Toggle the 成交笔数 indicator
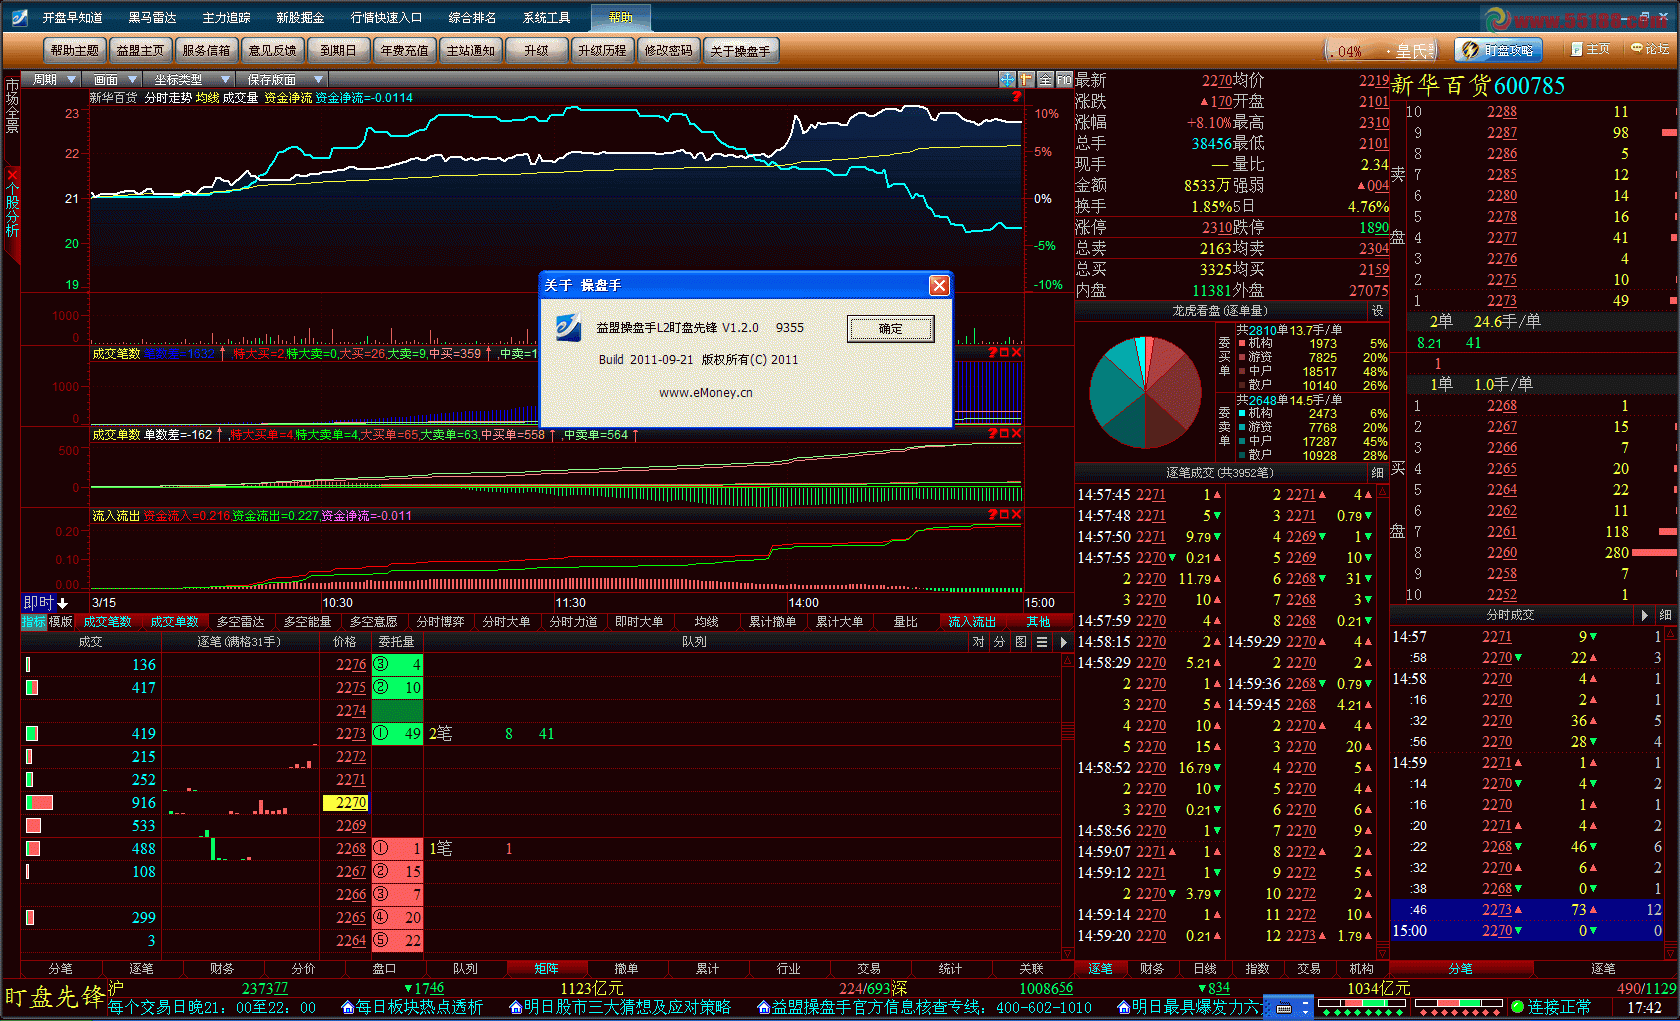Viewport: 1680px width, 1021px height. click(108, 621)
